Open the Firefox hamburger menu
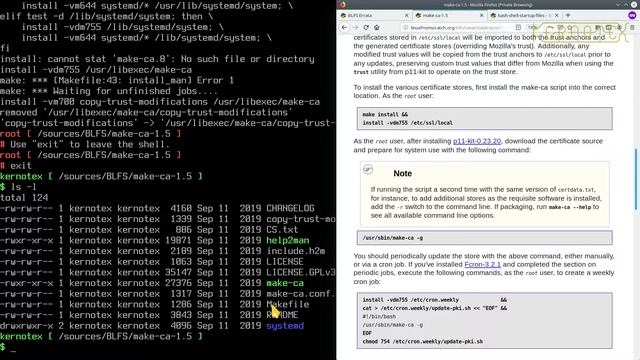The width and height of the screenshot is (640, 360). tap(632, 27)
